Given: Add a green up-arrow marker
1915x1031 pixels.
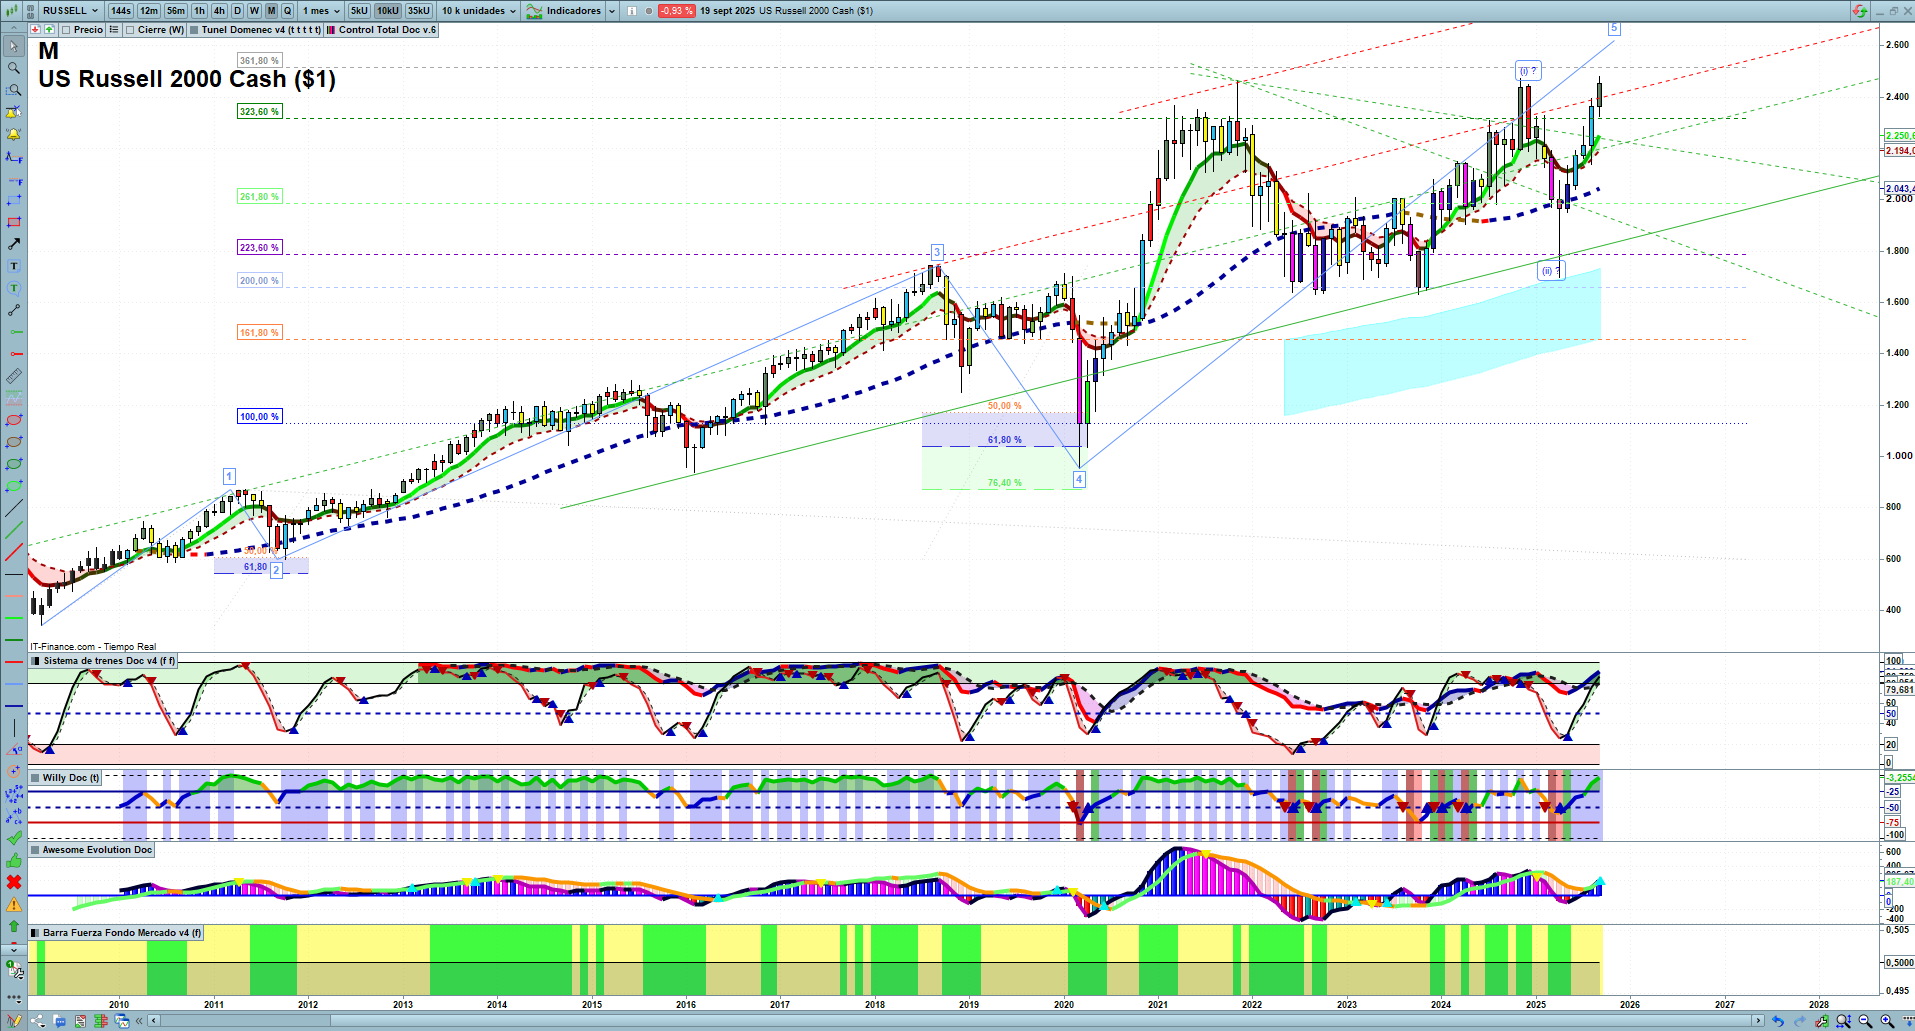Looking at the screenshot, I should [x=14, y=926].
